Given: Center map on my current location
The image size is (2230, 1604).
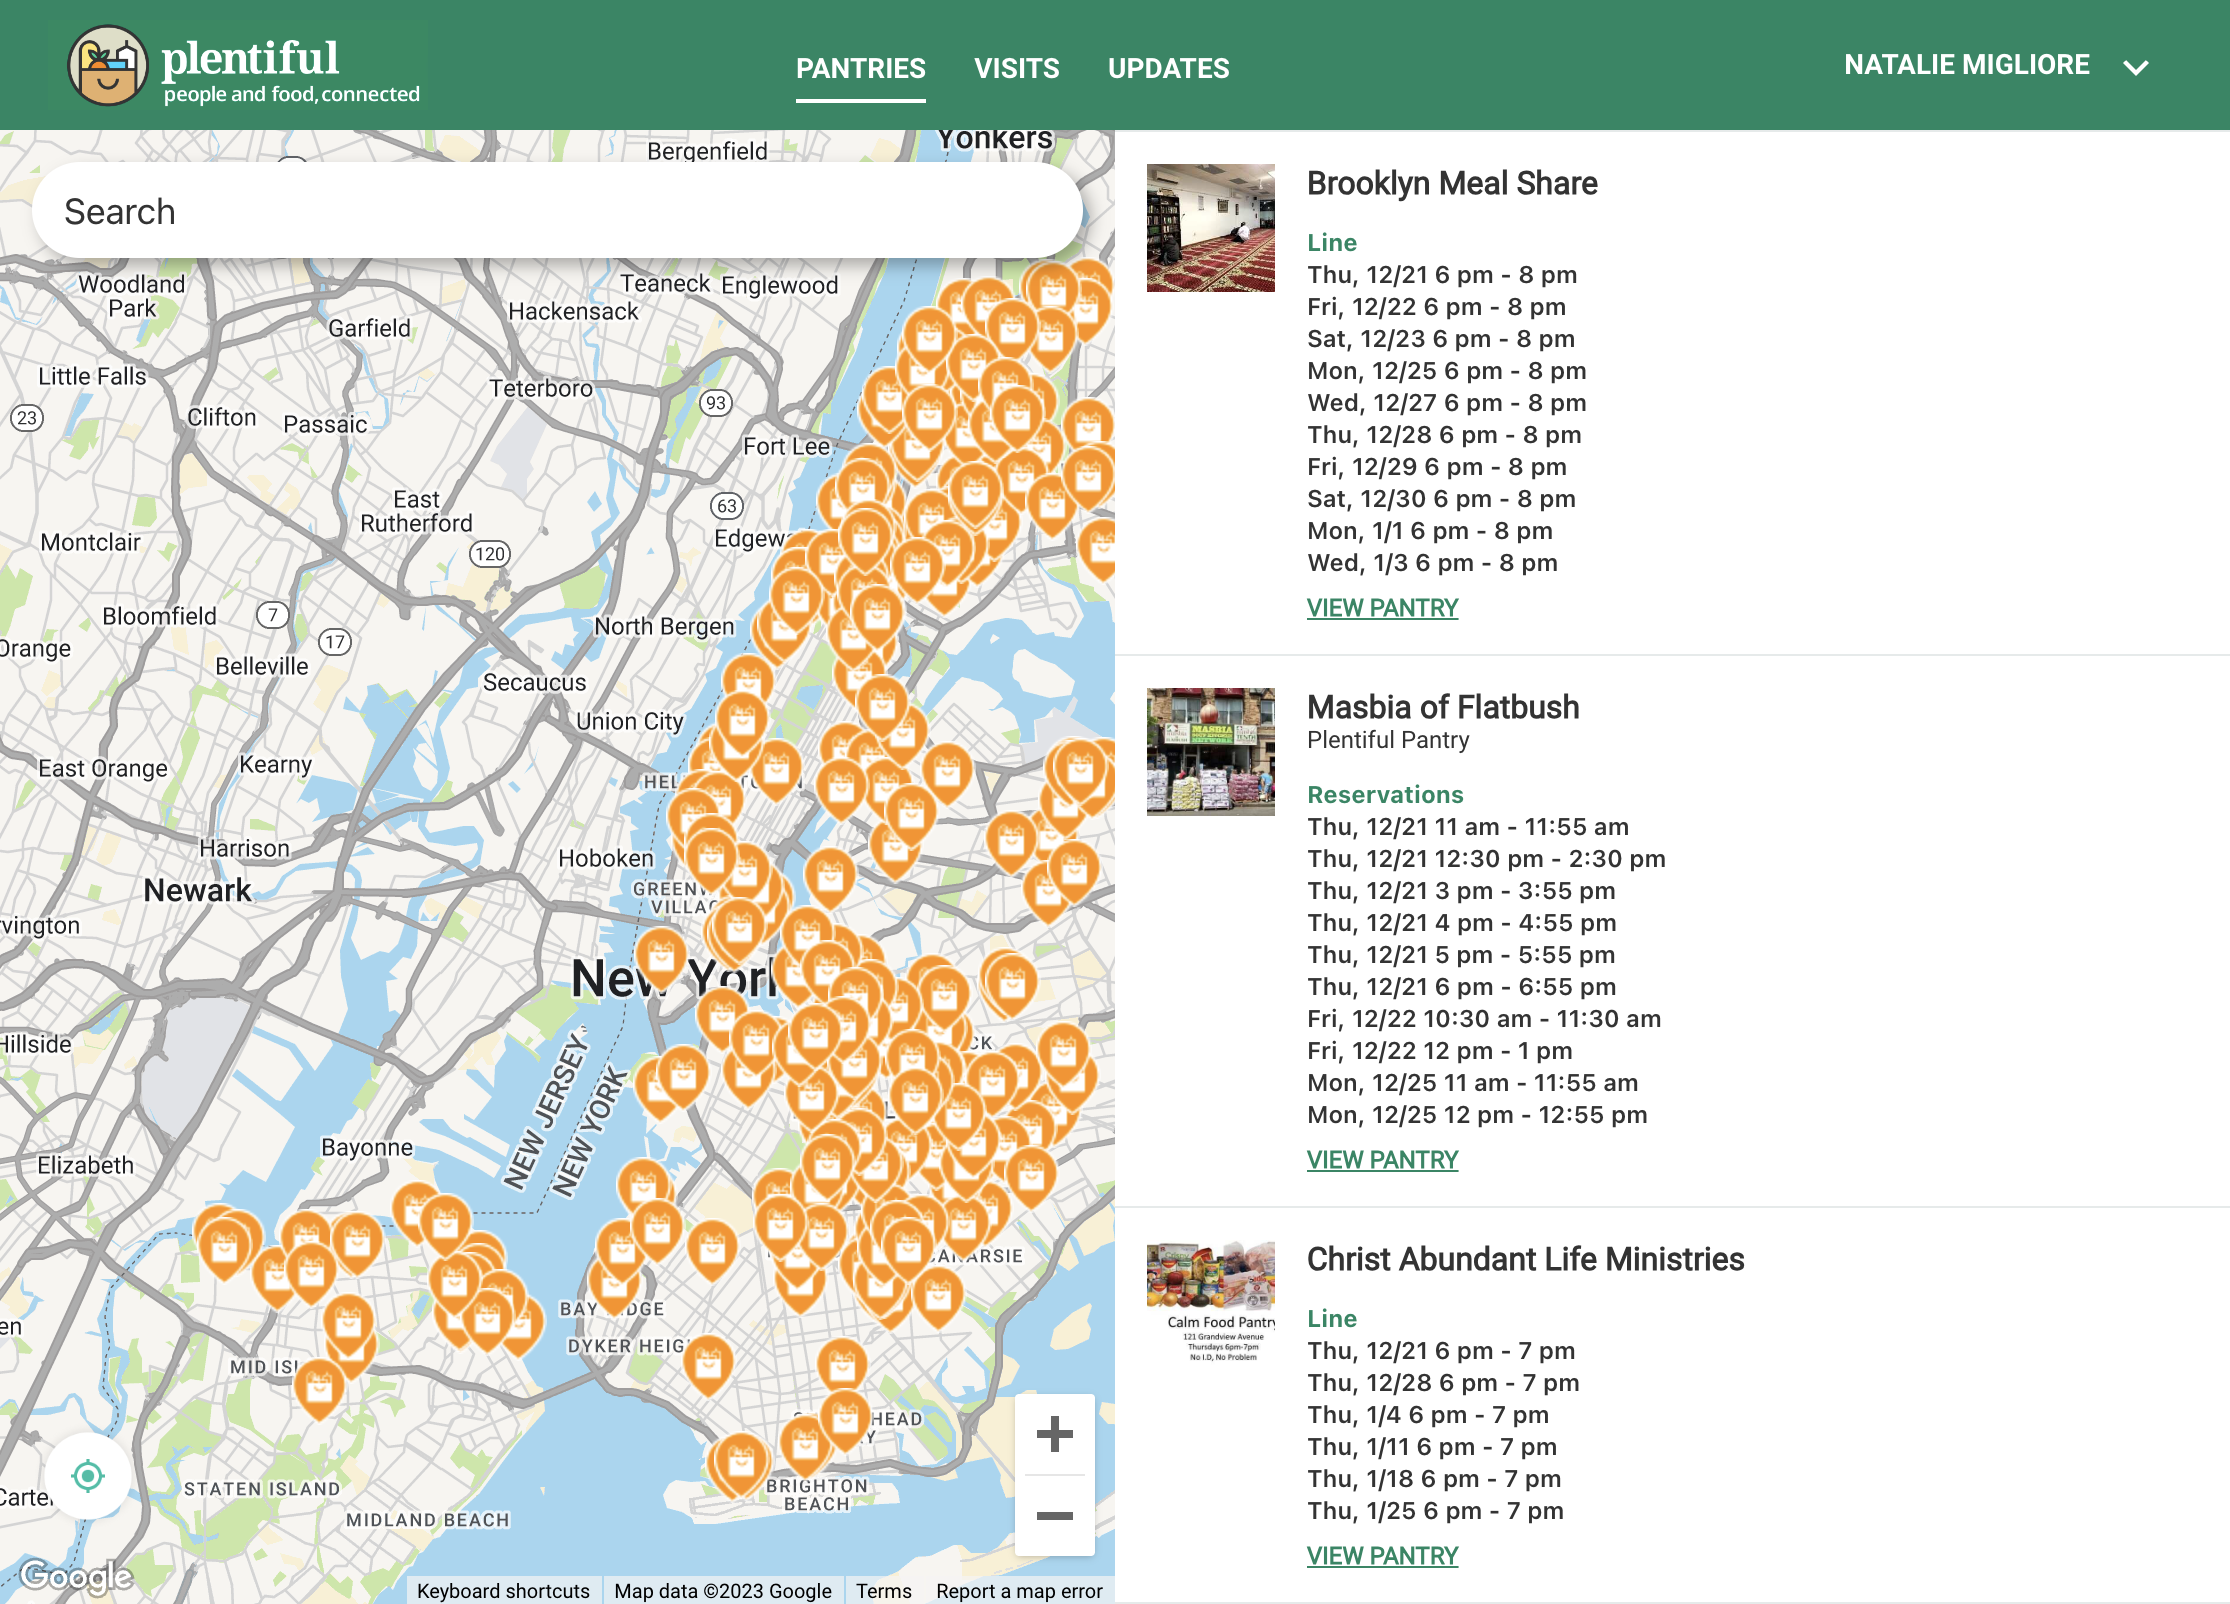Looking at the screenshot, I should (88, 1476).
